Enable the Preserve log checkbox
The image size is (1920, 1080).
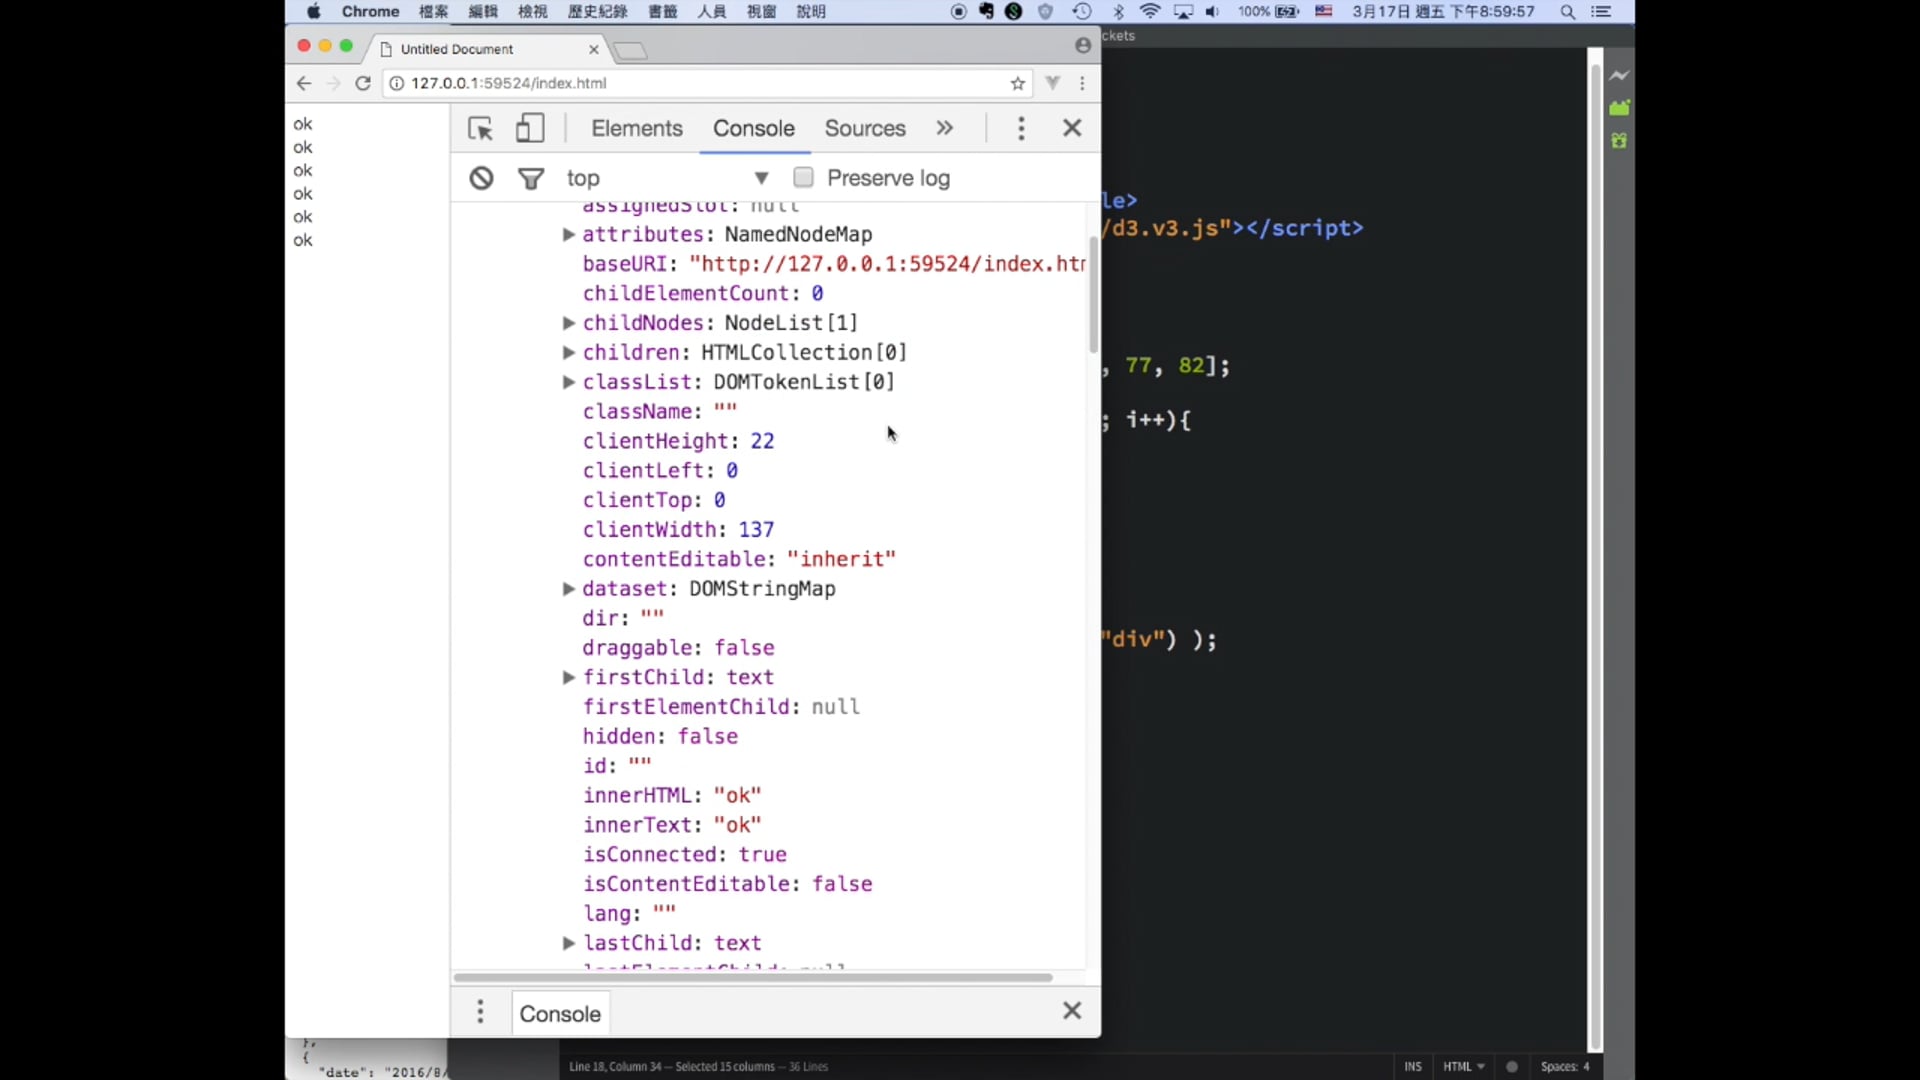click(x=803, y=177)
